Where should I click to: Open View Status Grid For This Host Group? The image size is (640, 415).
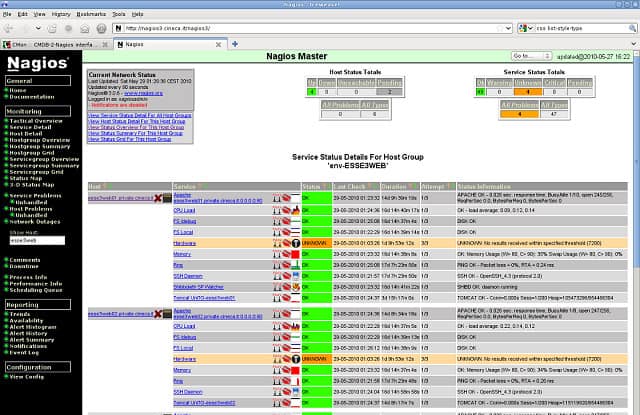(129, 139)
